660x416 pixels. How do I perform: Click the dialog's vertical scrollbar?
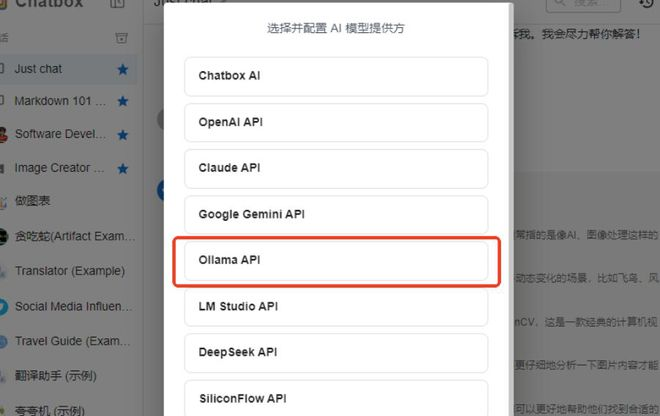511,209
